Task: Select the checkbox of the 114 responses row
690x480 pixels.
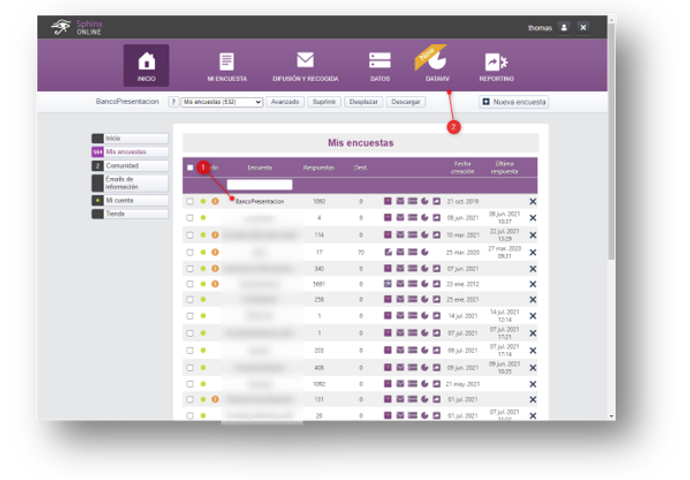Action: coord(190,235)
